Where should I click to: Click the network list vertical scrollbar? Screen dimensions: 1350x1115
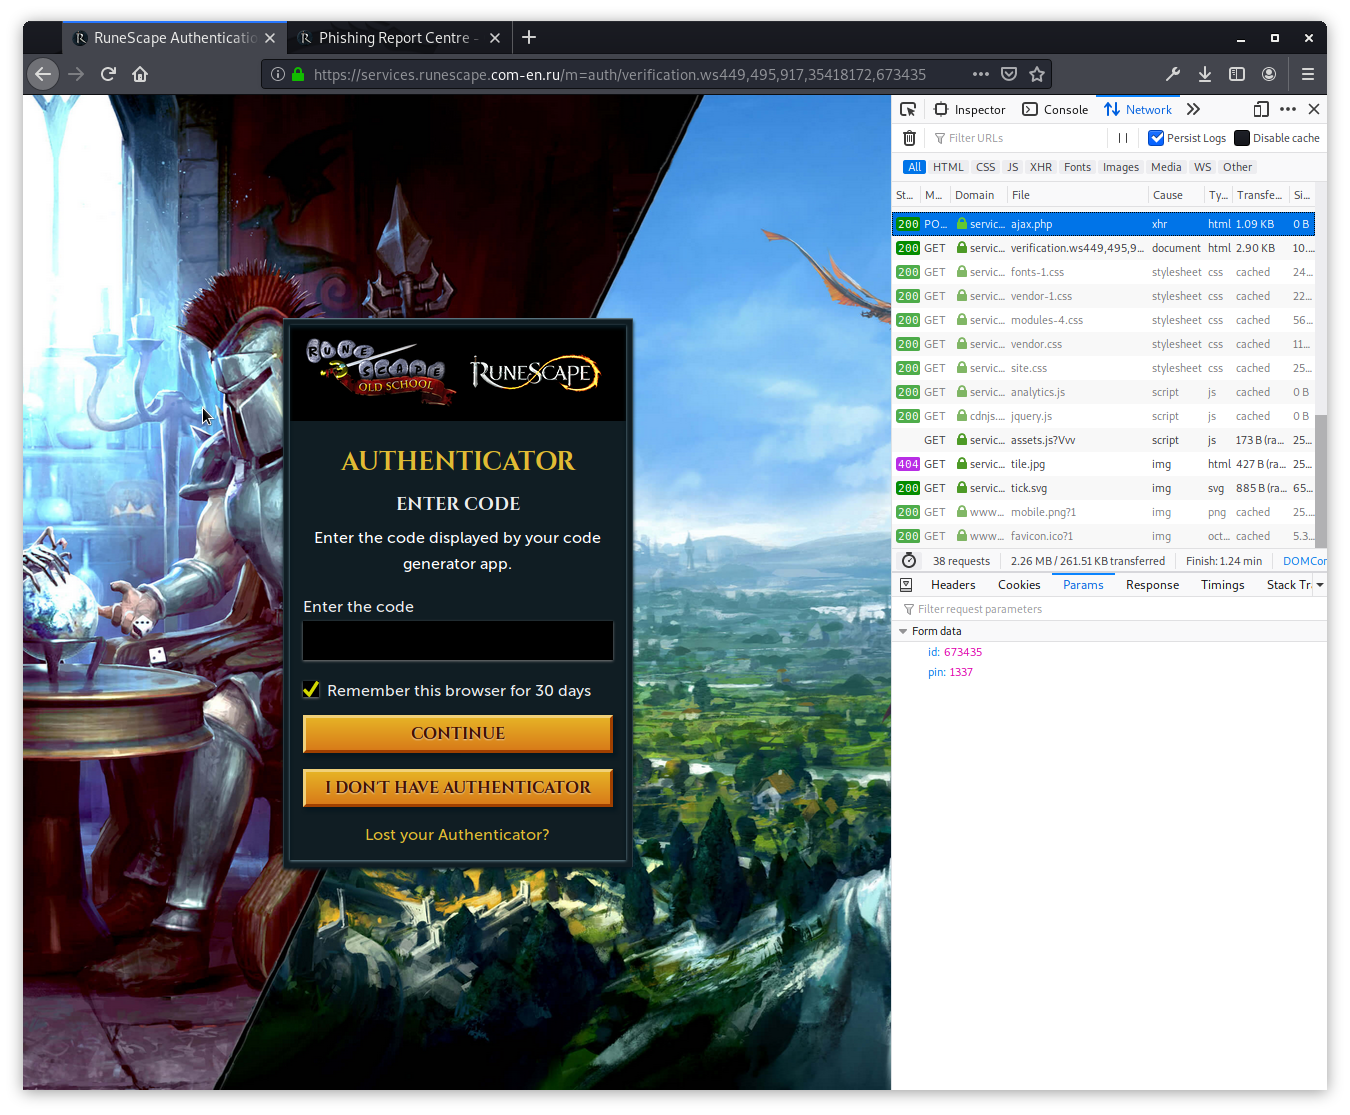(1321, 480)
